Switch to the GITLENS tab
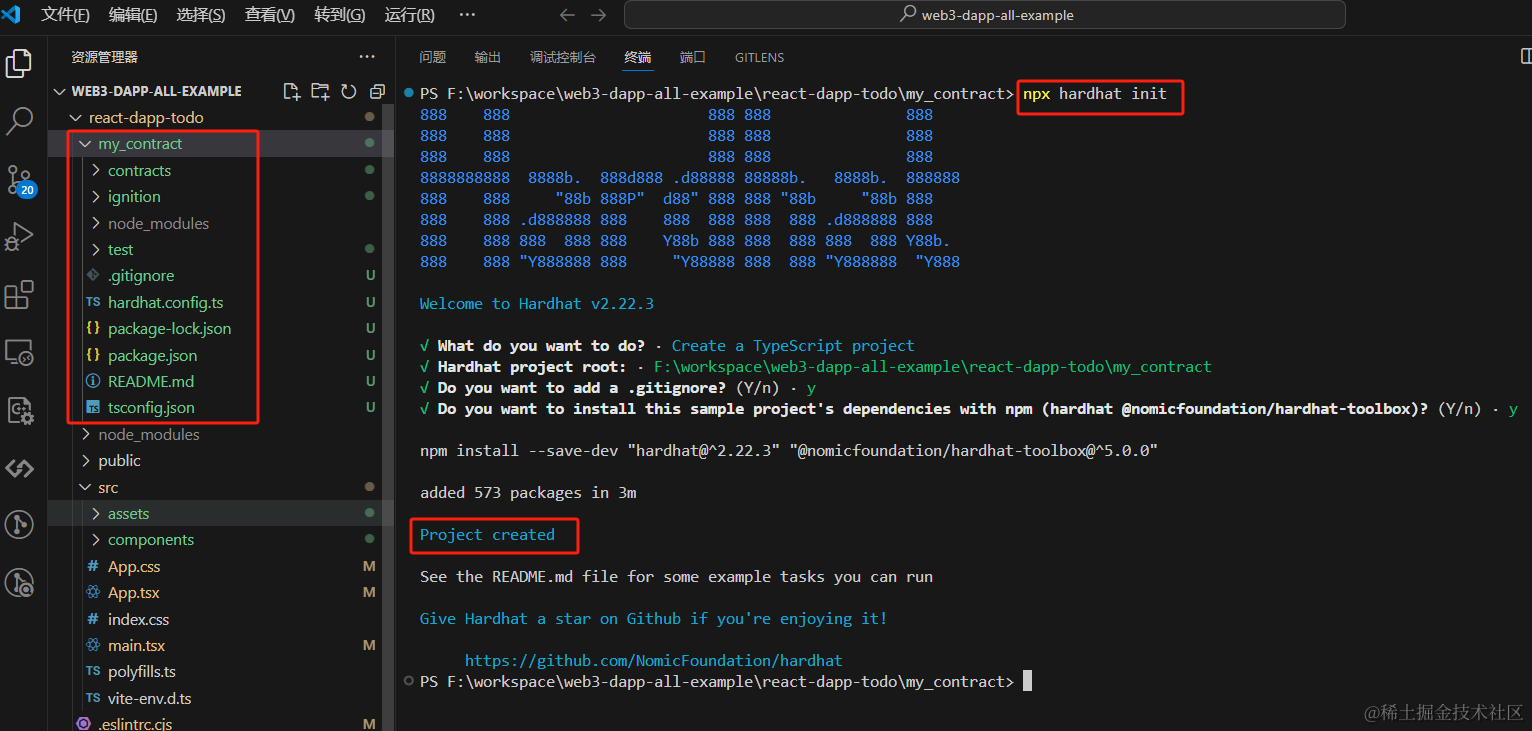 pos(760,57)
